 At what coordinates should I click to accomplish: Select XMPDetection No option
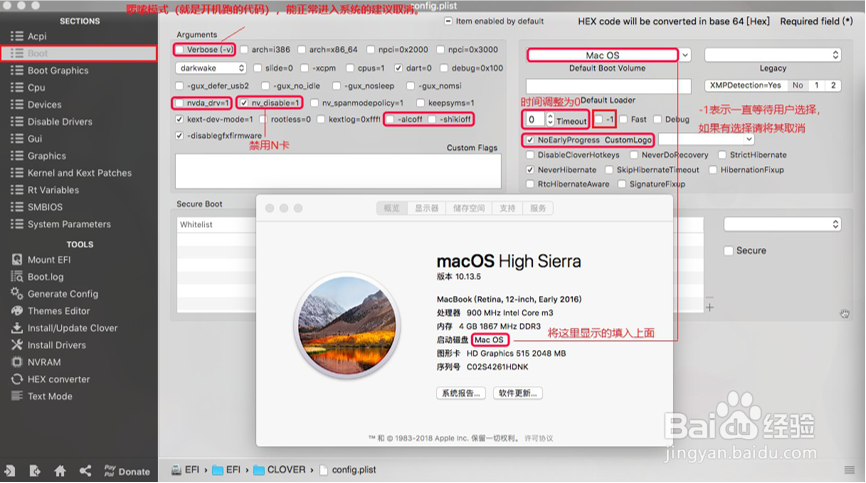pyautogui.click(x=798, y=86)
